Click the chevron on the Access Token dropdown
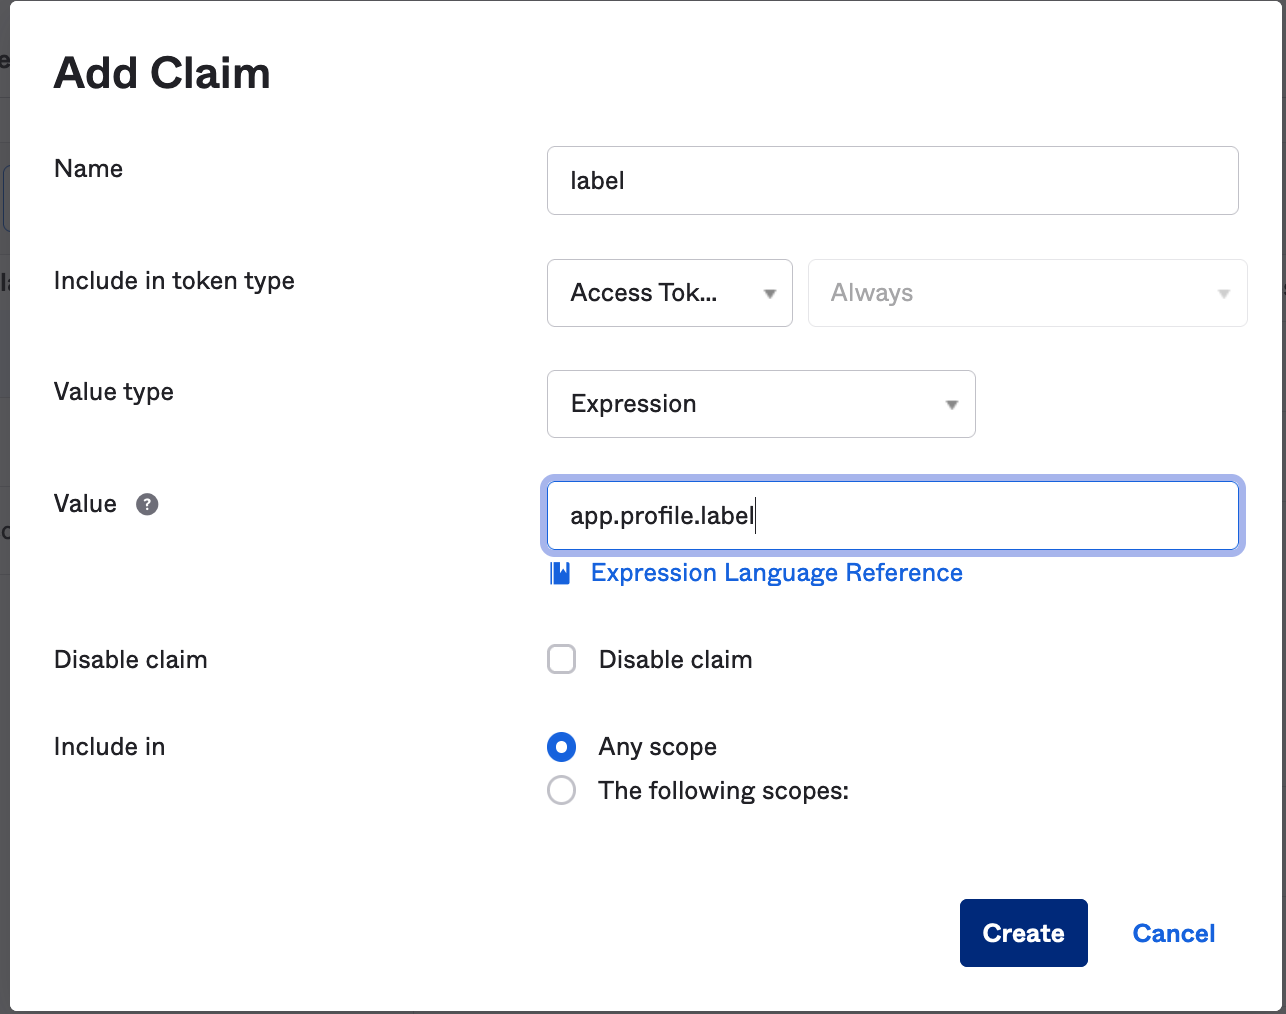This screenshot has width=1286, height=1014. (x=769, y=293)
